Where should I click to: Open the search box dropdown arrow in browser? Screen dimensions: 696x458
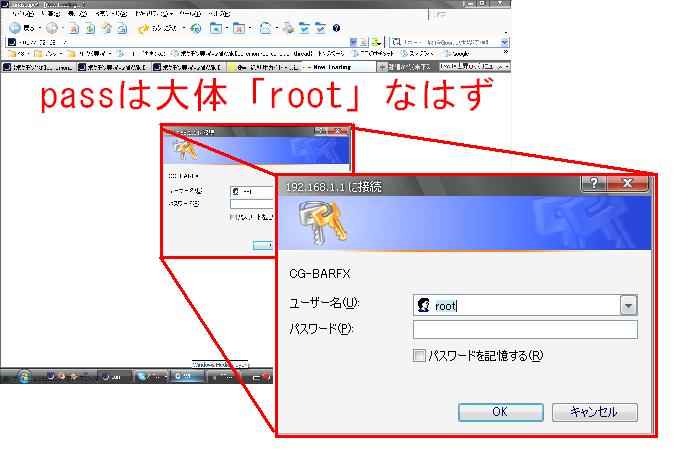(x=507, y=42)
